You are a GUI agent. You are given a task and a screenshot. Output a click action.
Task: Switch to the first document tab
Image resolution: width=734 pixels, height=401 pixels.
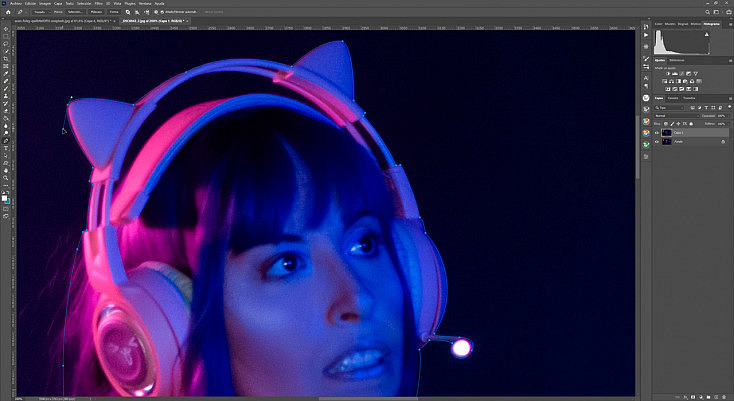pyautogui.click(x=63, y=21)
